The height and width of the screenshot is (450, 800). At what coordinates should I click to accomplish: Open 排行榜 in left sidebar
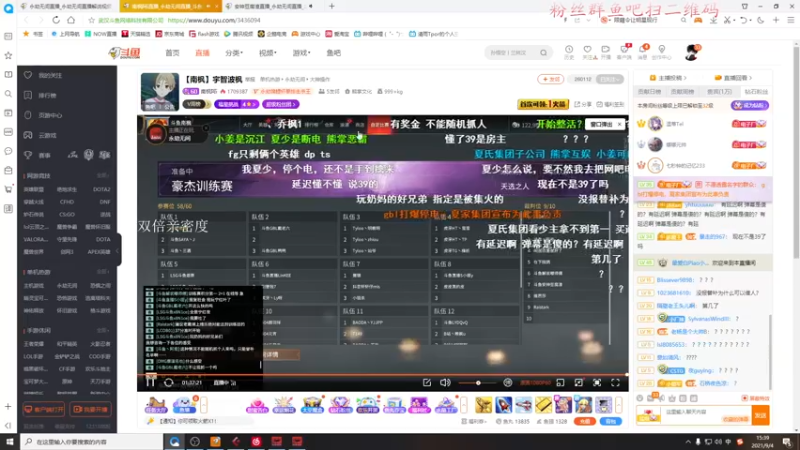point(41,95)
